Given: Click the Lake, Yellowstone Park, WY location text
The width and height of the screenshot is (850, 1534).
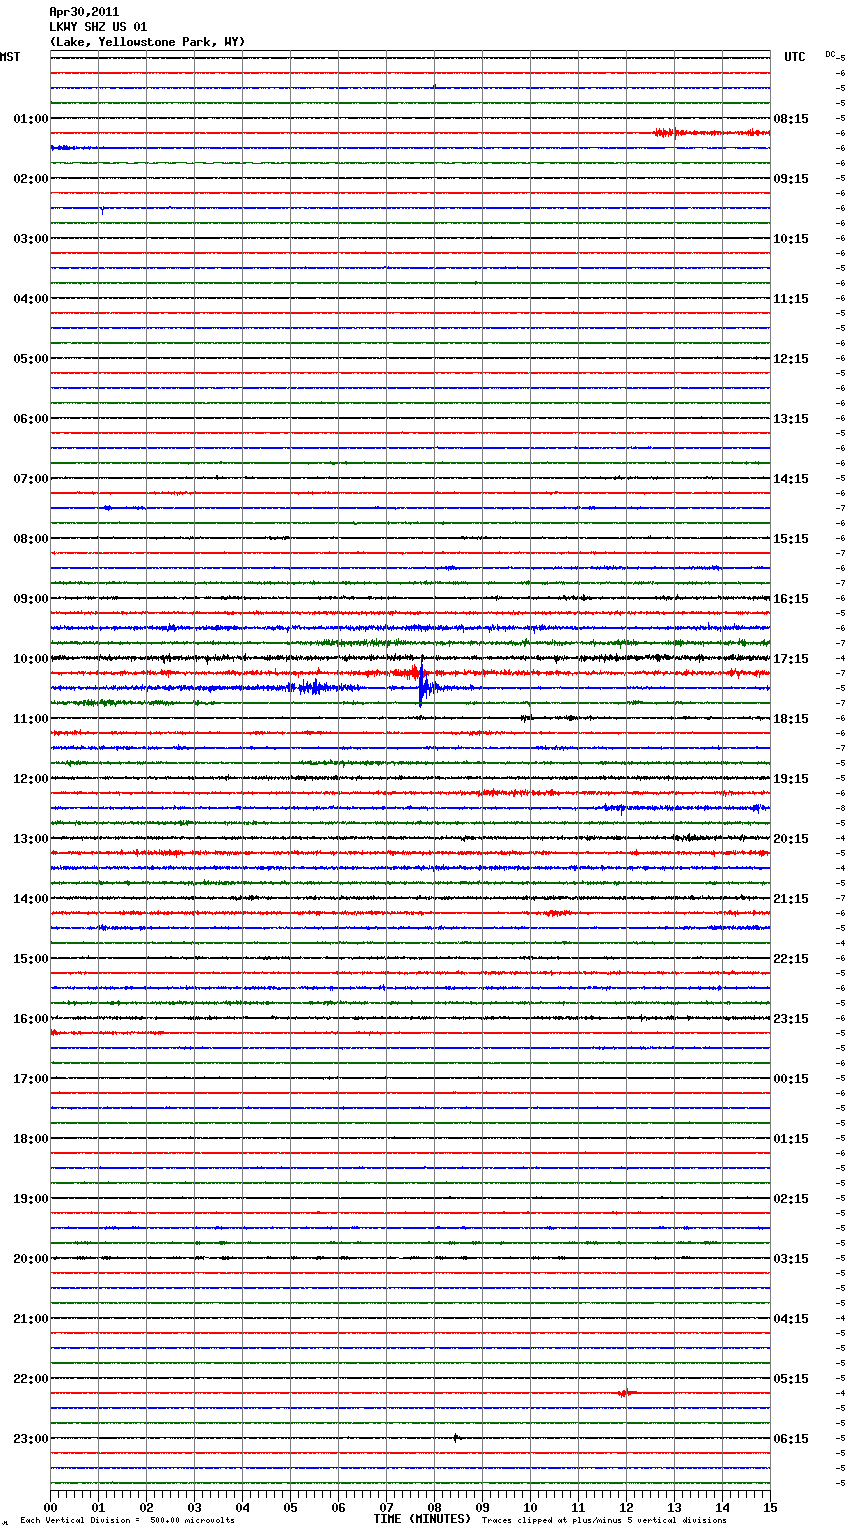Looking at the screenshot, I should (x=147, y=42).
